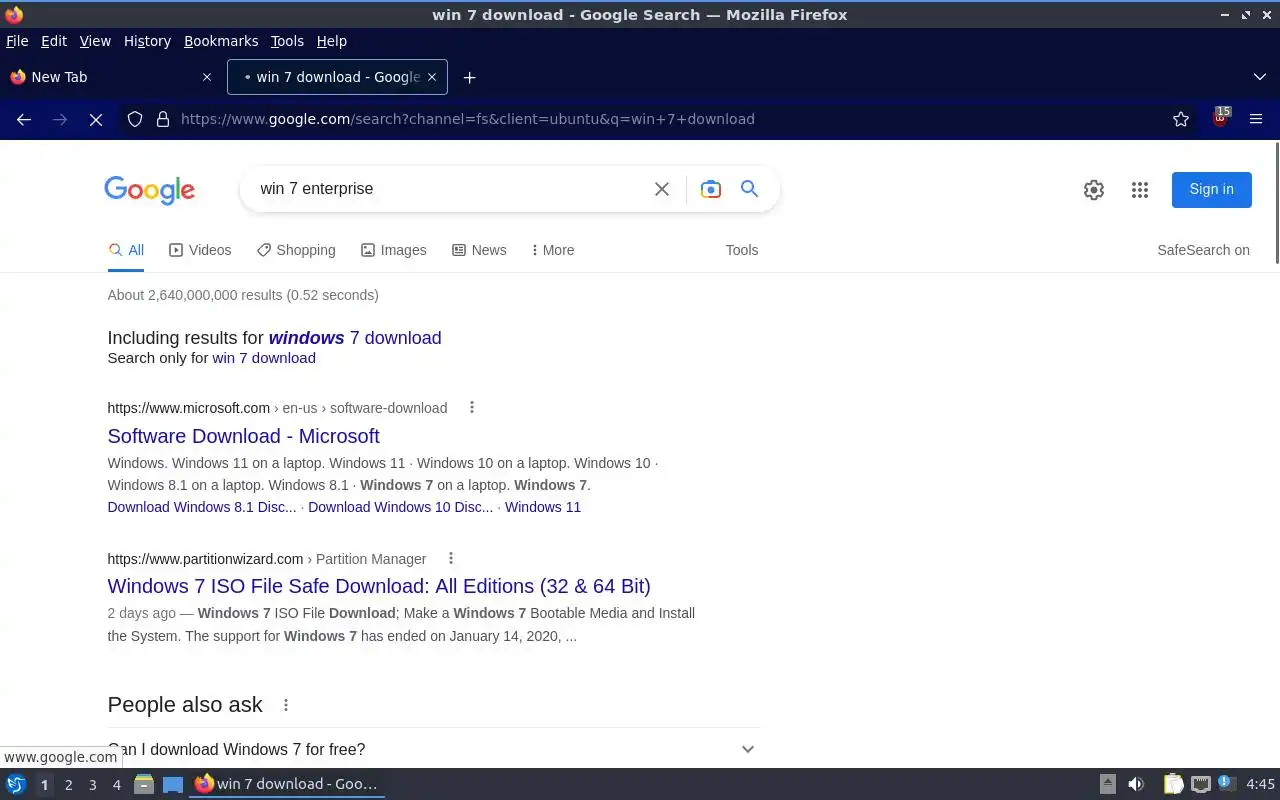Open the Help menu

click(331, 41)
